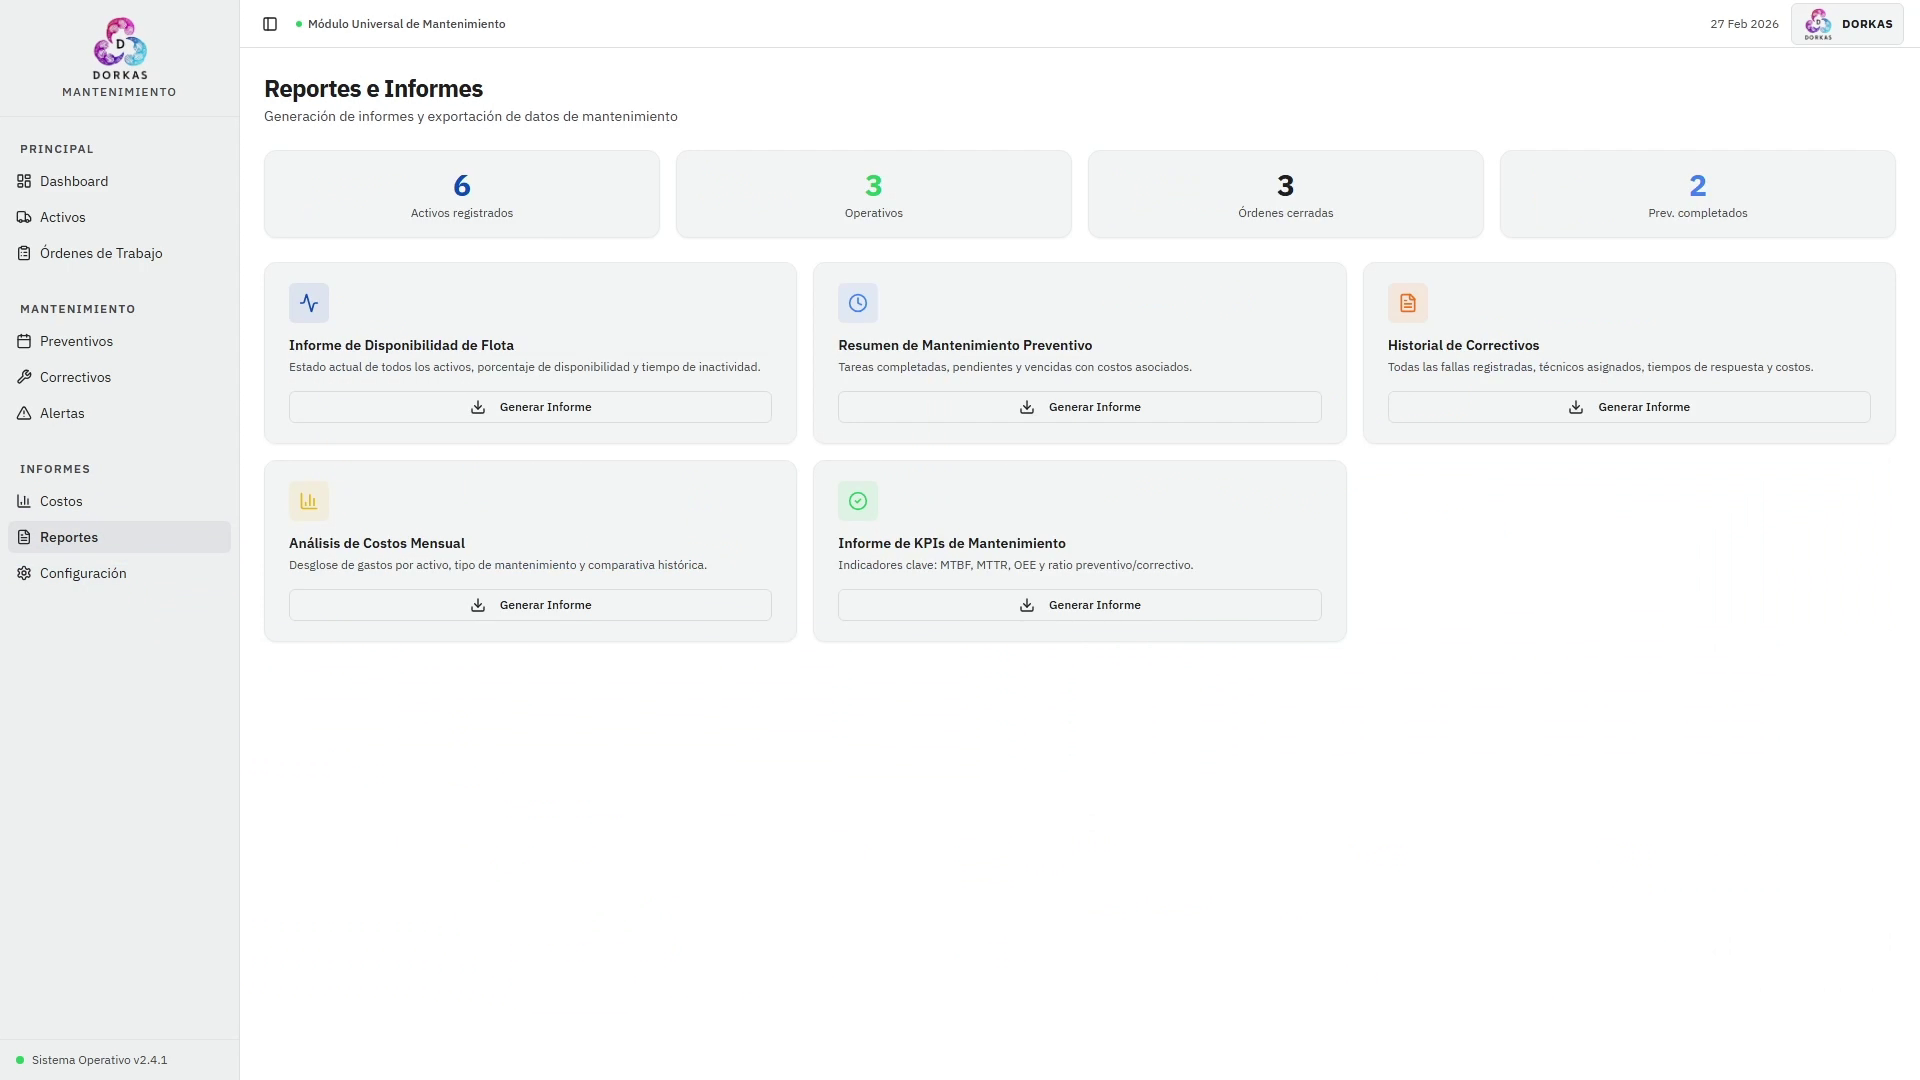Screen dimensions: 1920x1080
Task: Click the orange document icon on Correctivos card
Action: click(x=1407, y=303)
